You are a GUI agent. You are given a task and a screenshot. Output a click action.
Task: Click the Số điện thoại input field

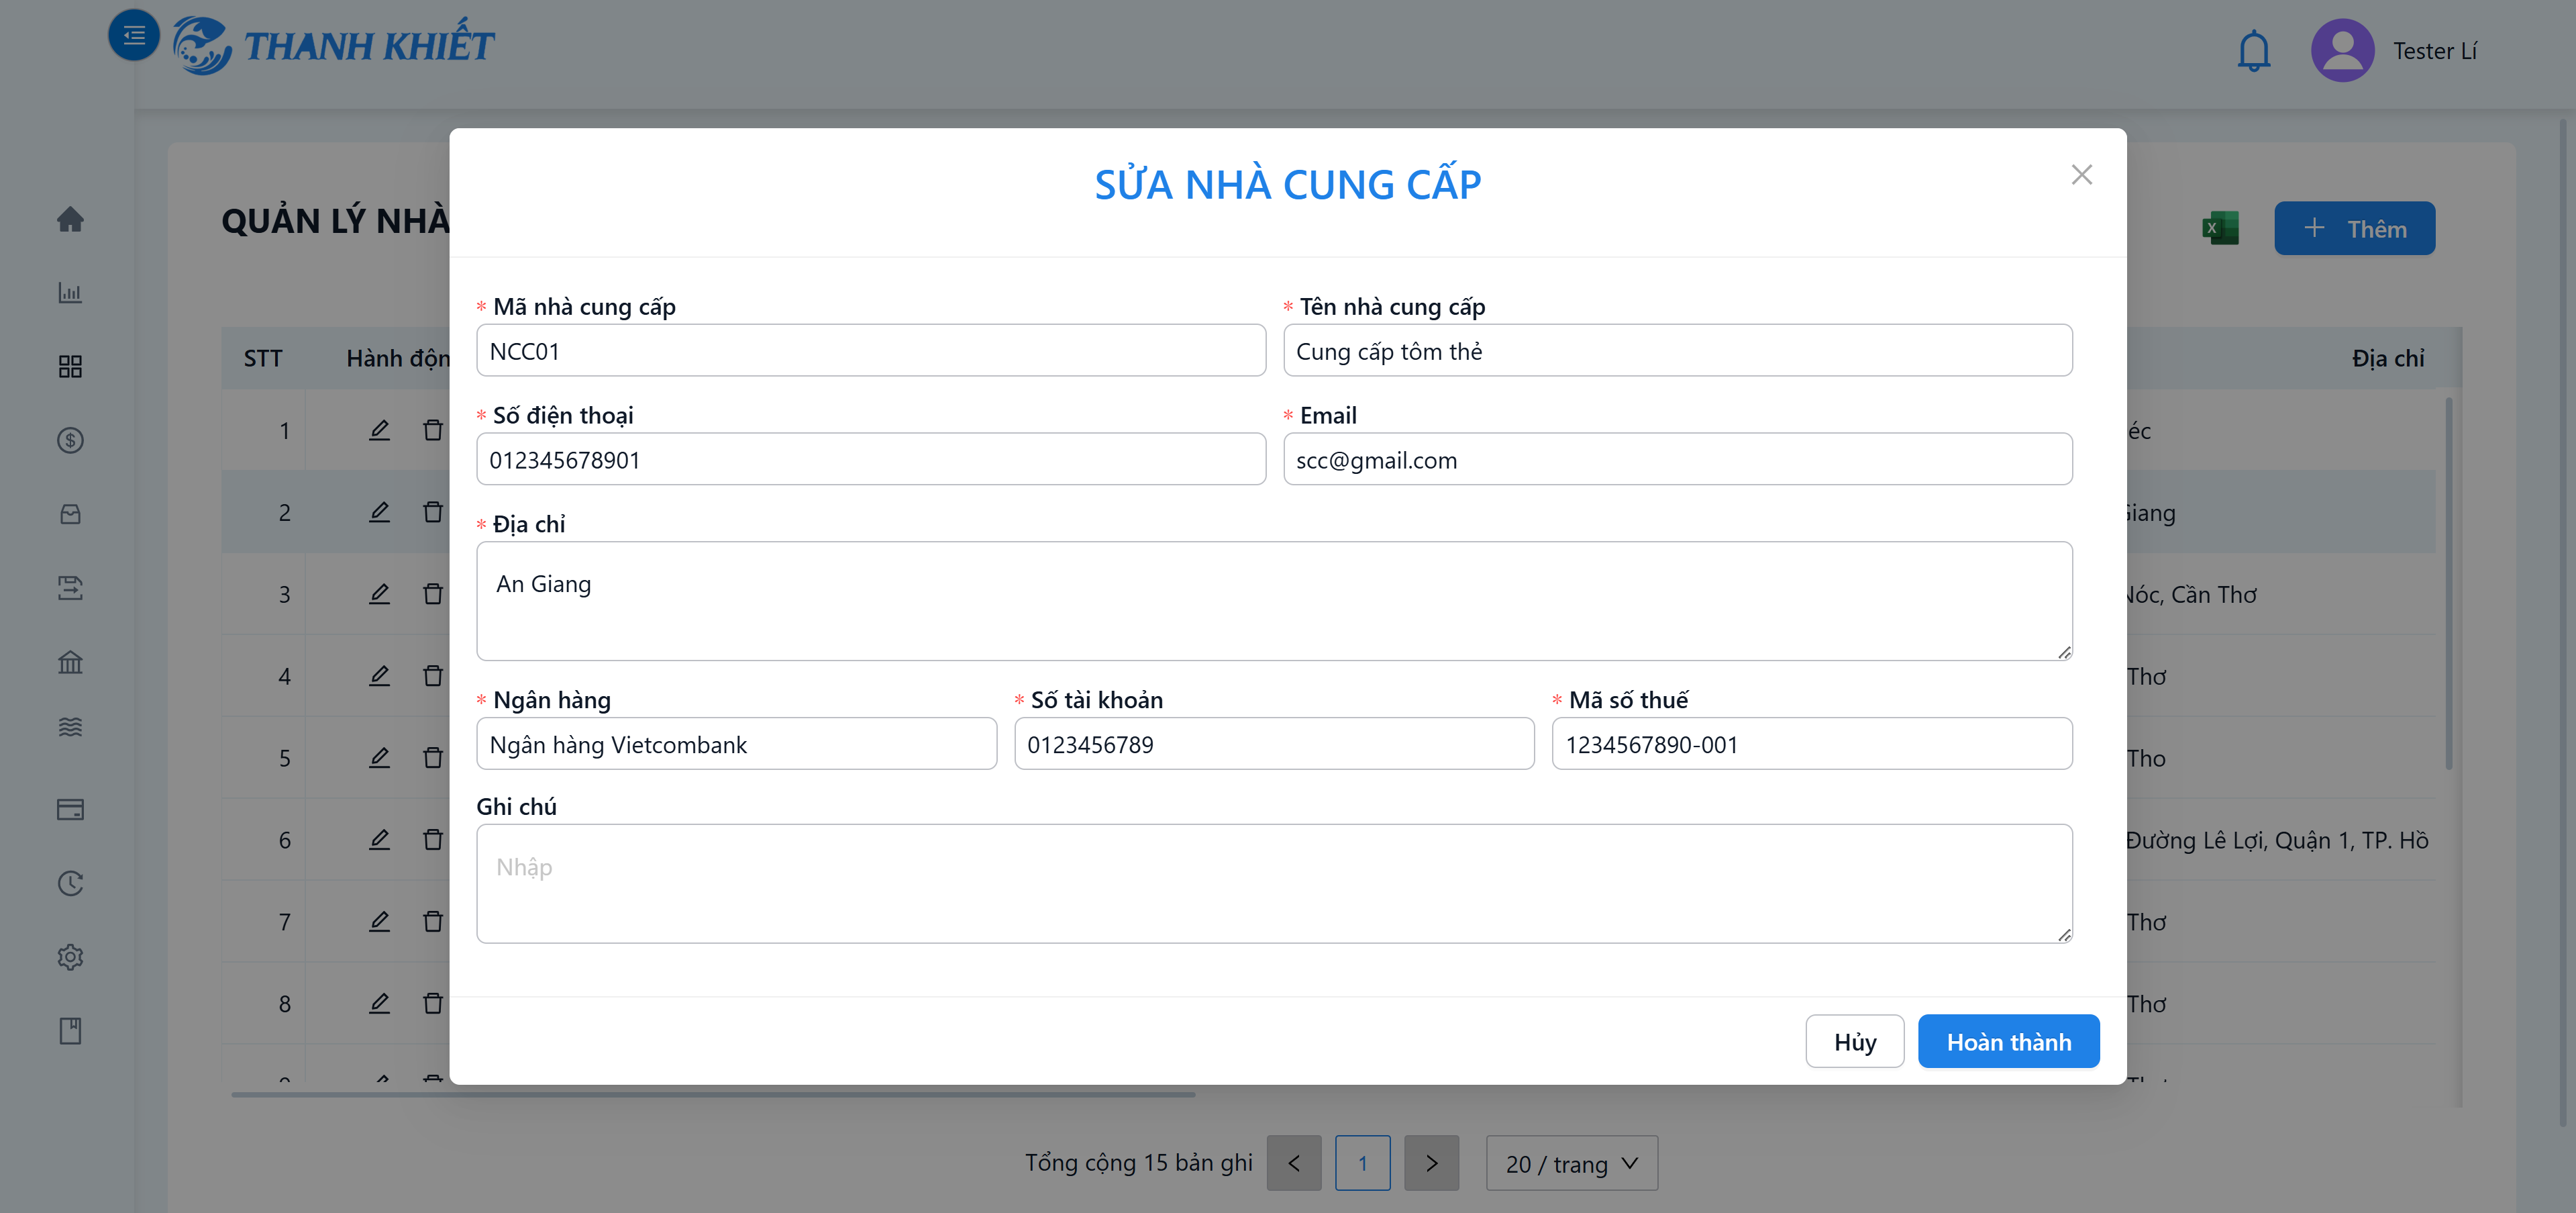coord(871,460)
